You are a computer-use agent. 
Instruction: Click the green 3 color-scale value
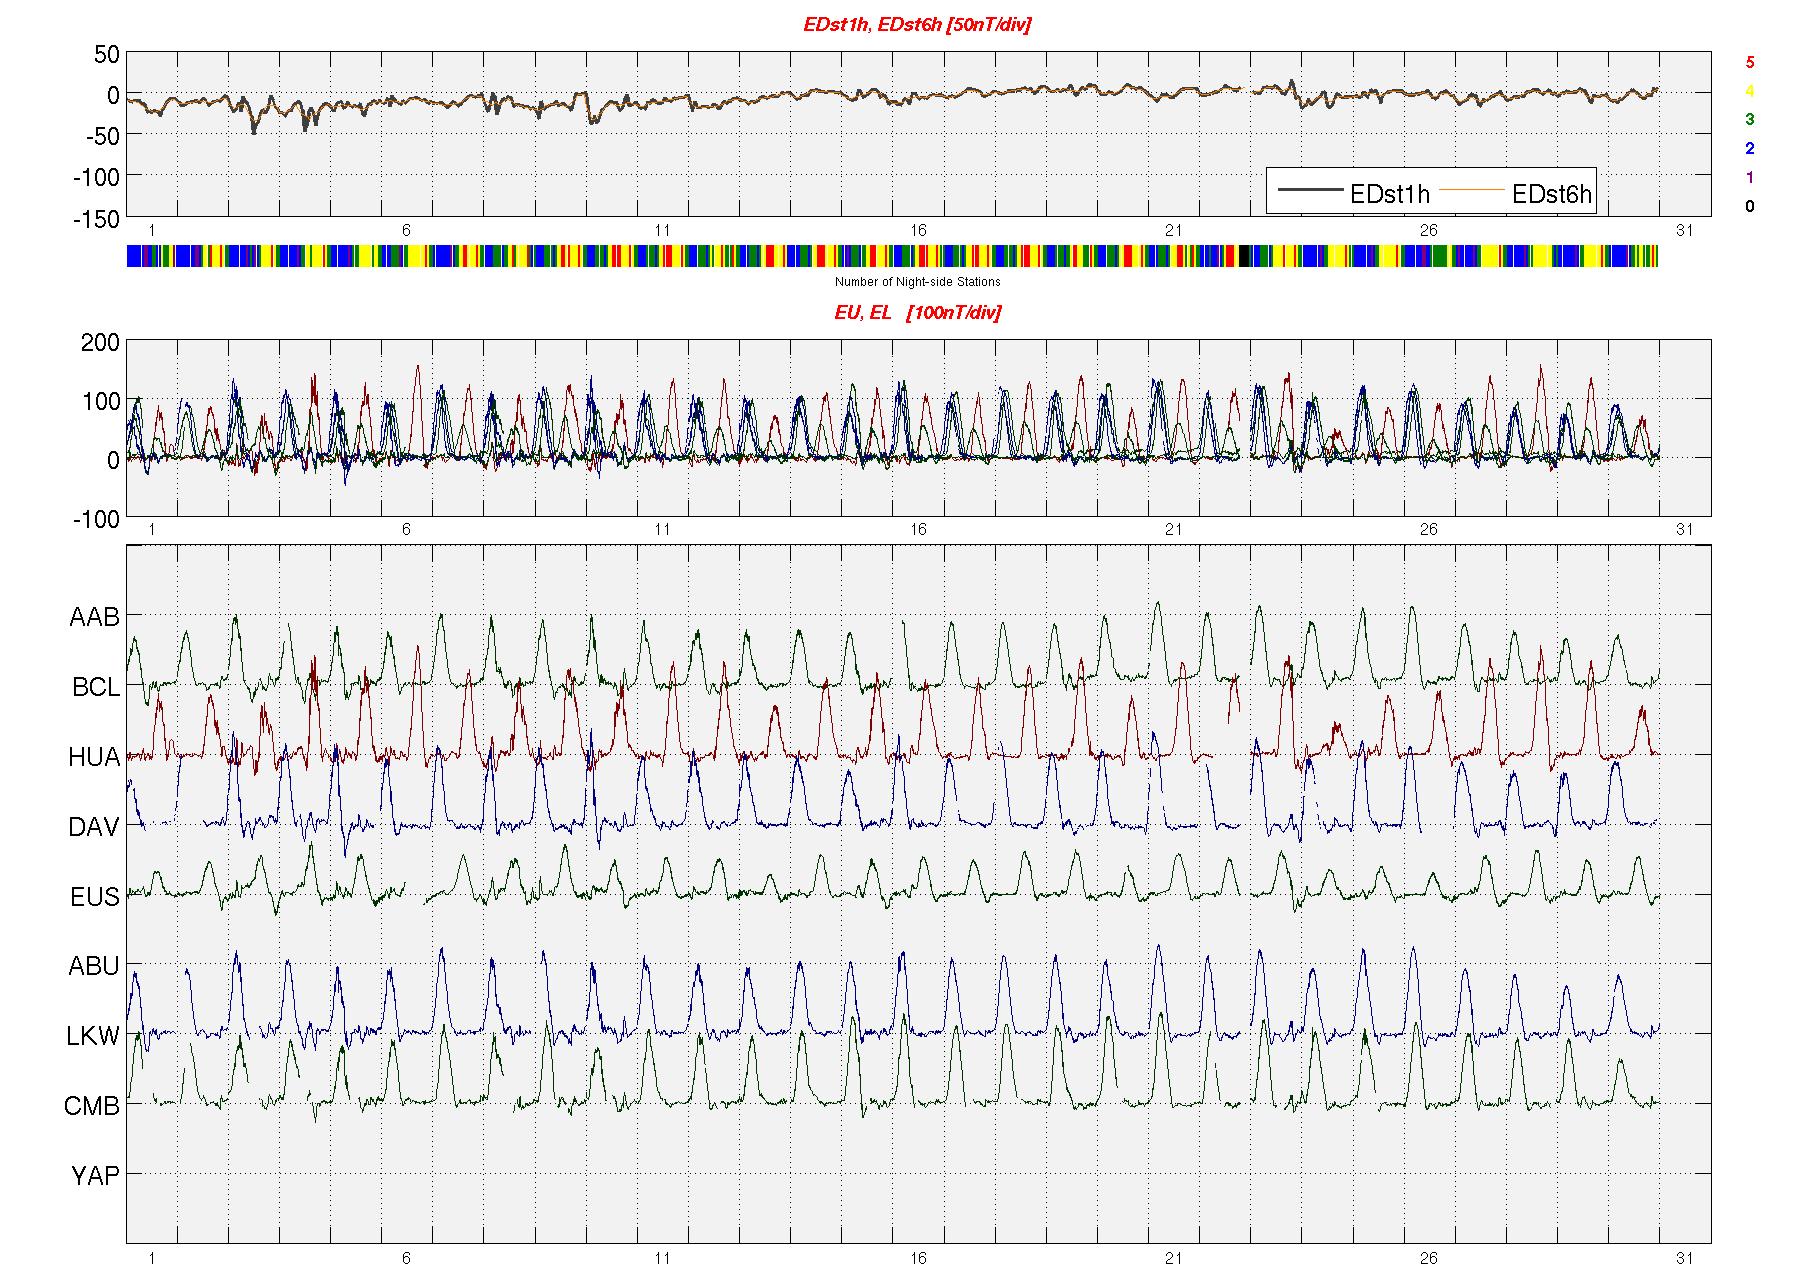click(1749, 119)
